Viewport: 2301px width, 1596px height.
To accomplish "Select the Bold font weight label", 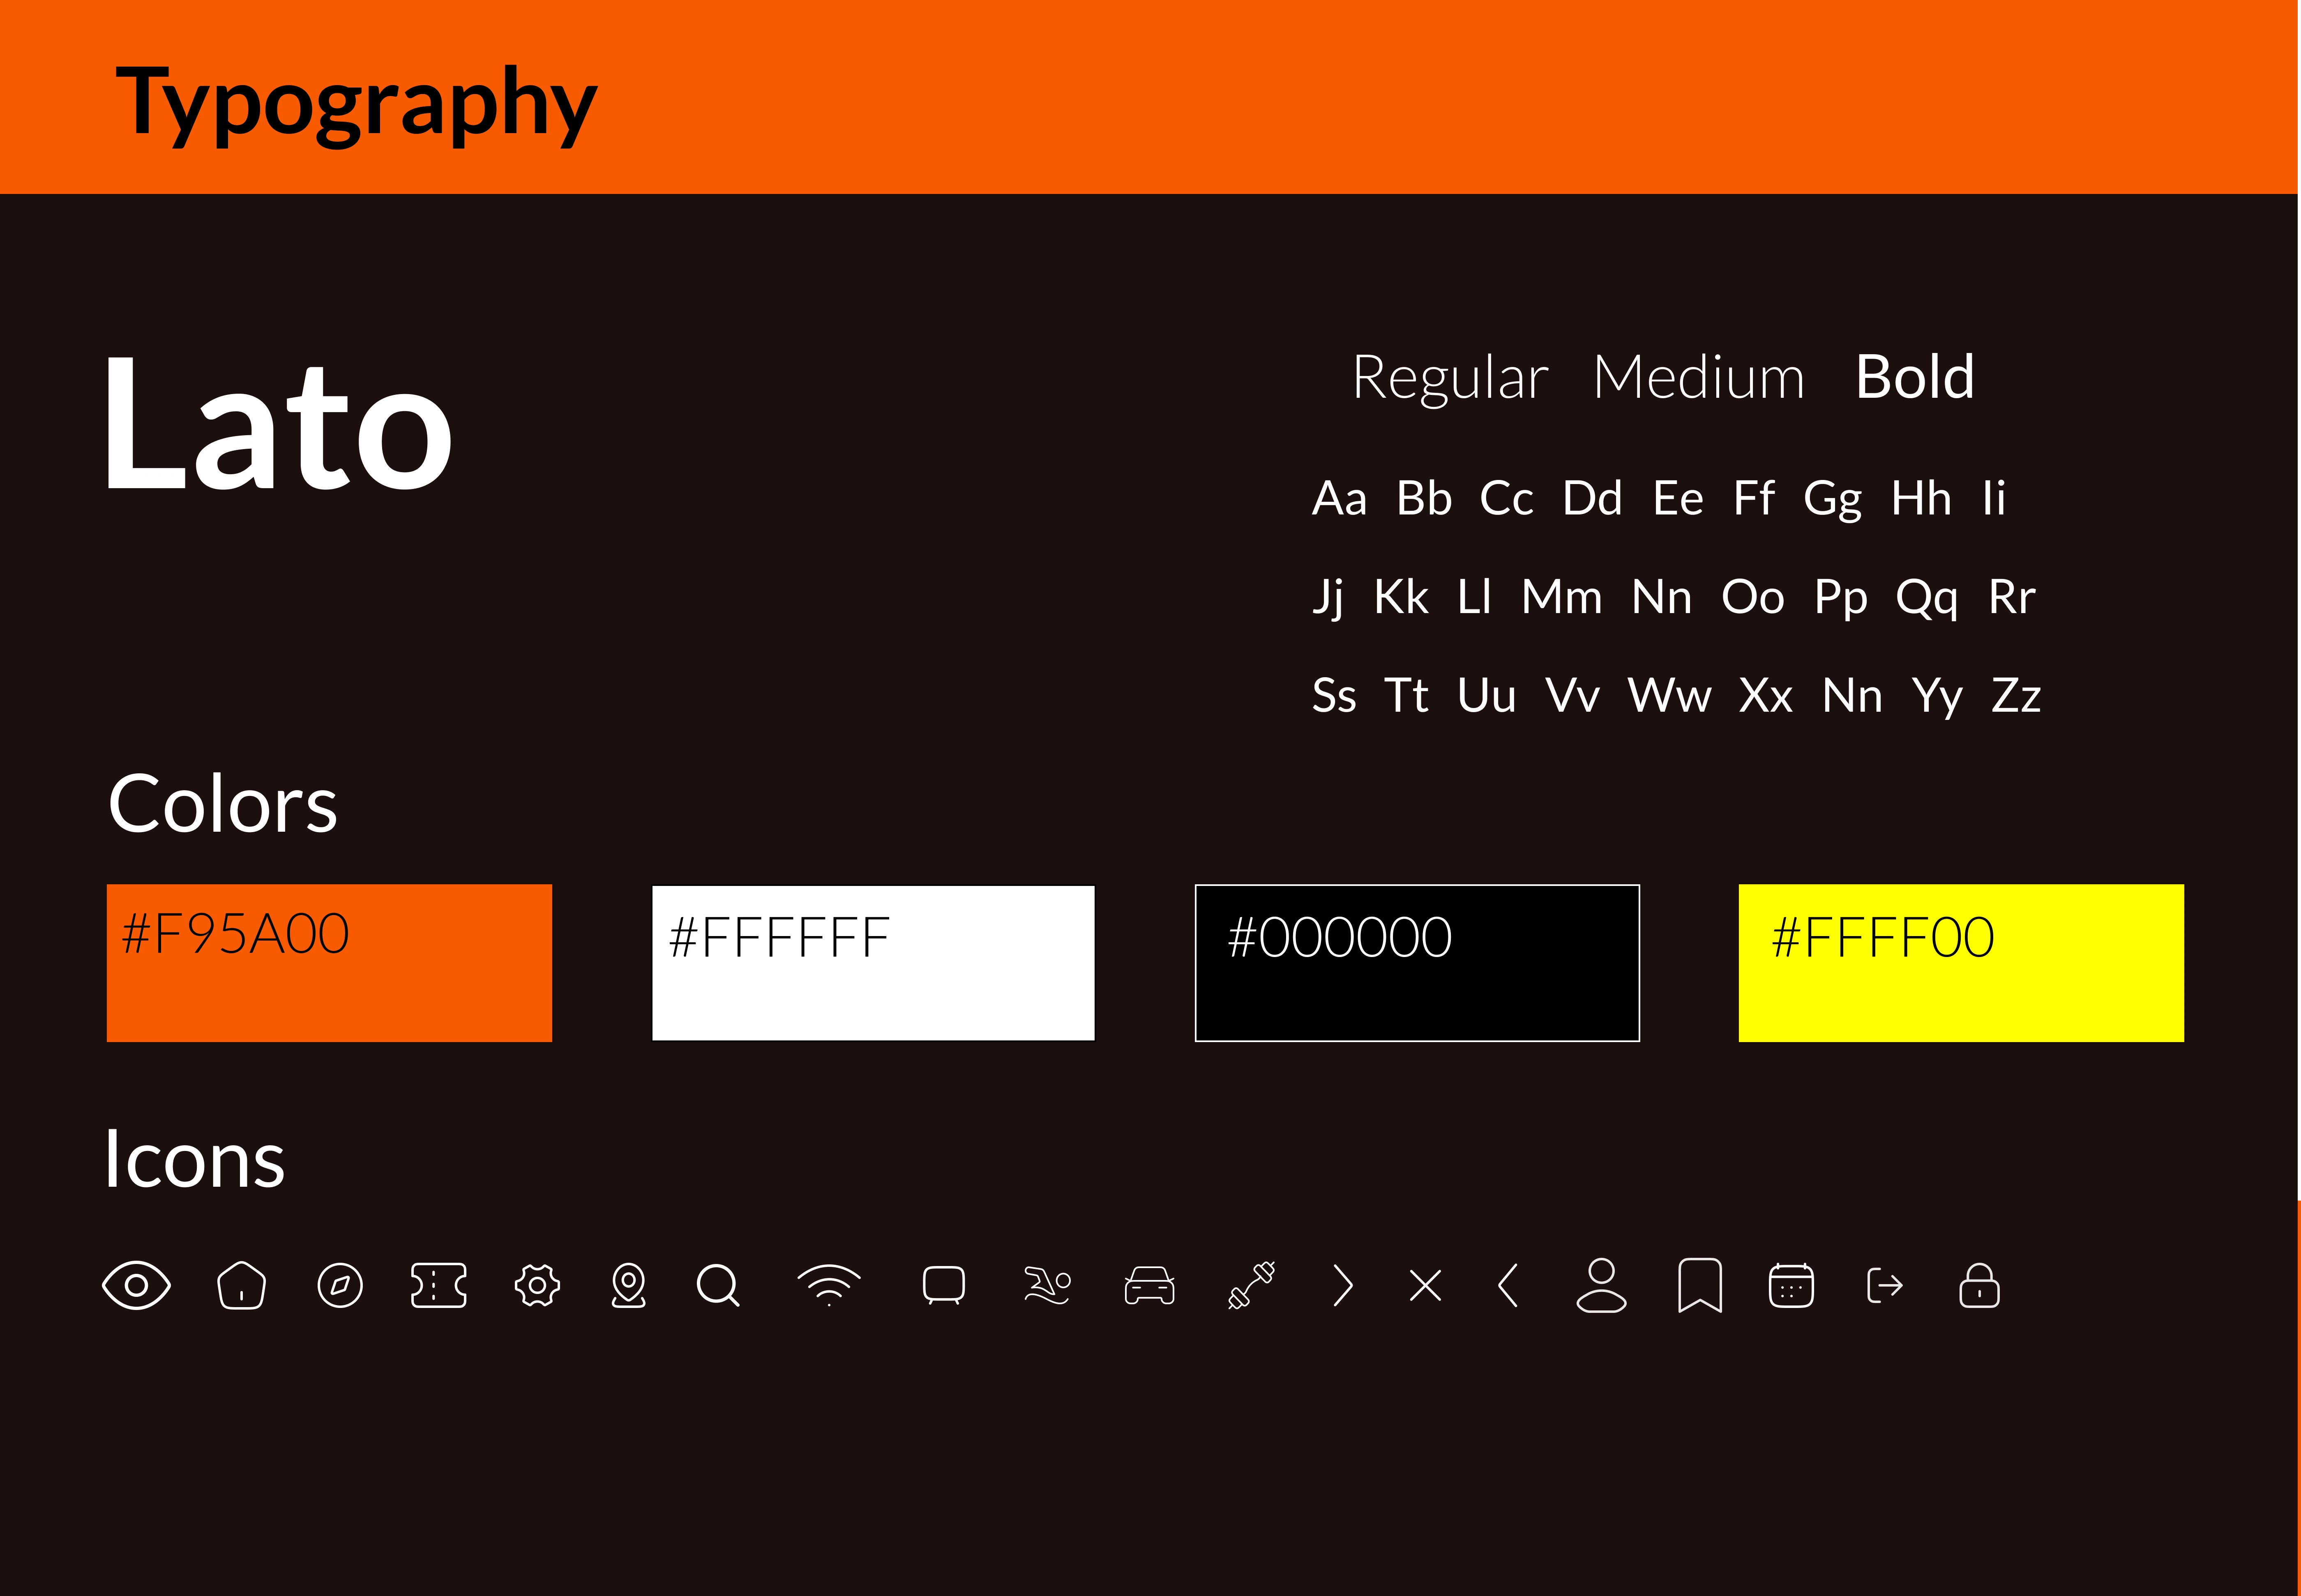I will point(1914,378).
